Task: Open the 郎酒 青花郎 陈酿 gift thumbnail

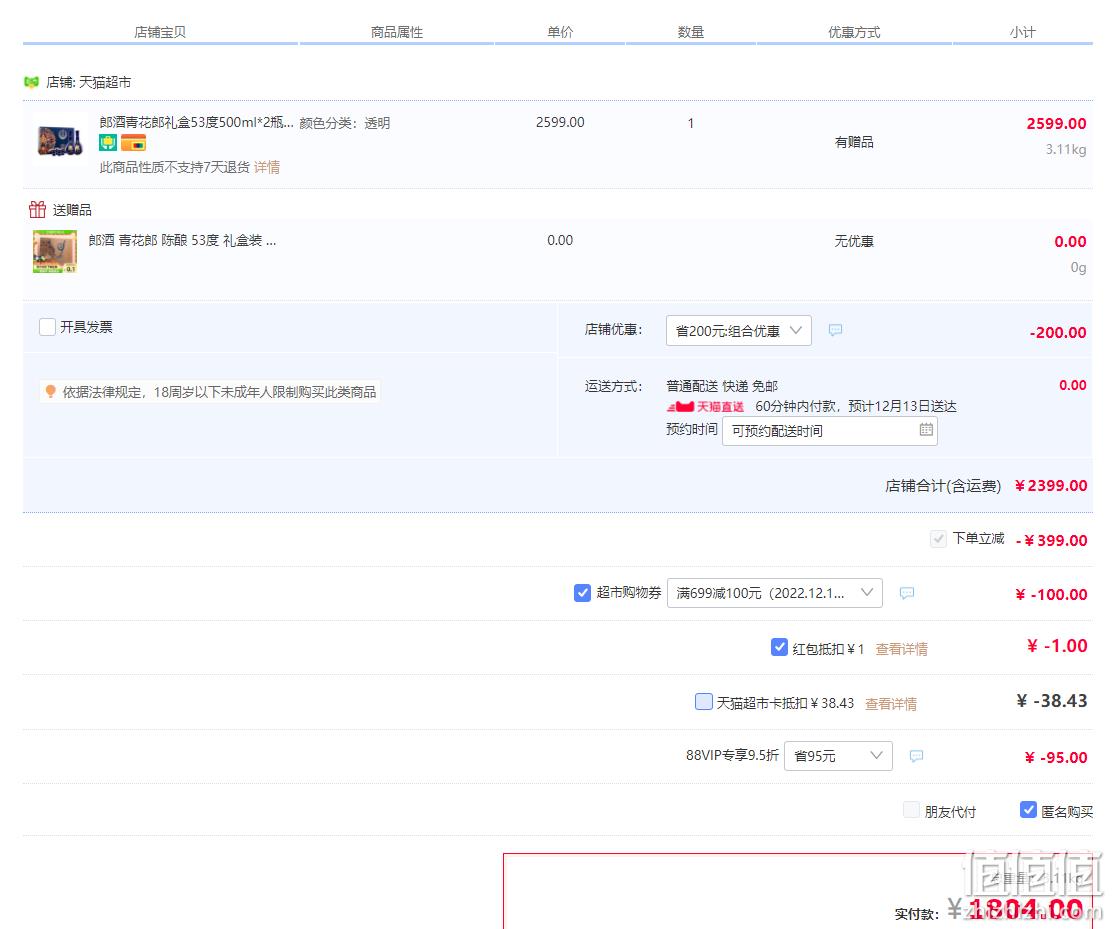Action: pyautogui.click(x=55, y=251)
